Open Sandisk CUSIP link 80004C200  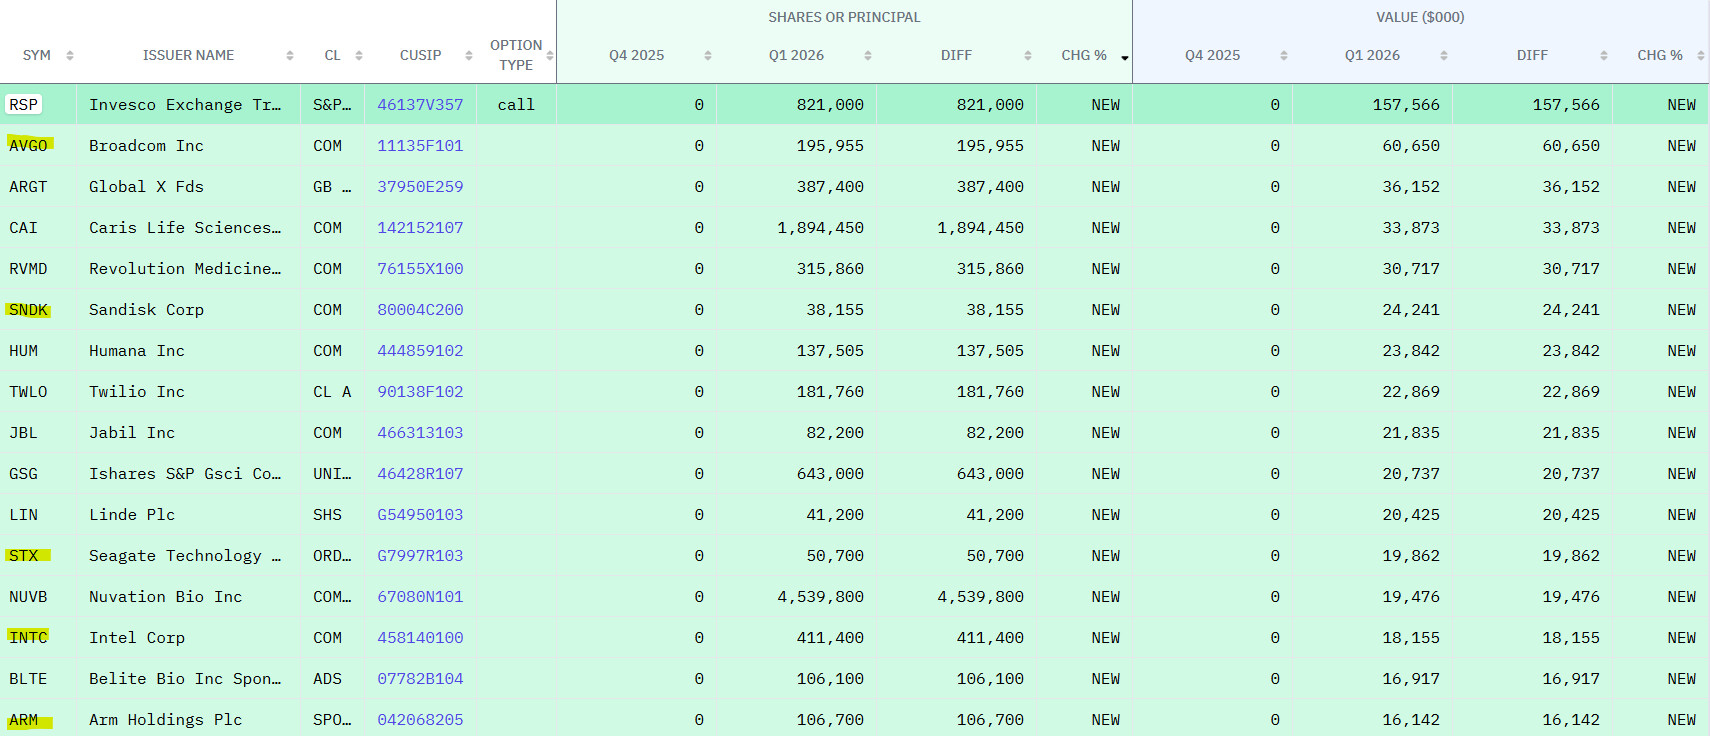coord(420,310)
